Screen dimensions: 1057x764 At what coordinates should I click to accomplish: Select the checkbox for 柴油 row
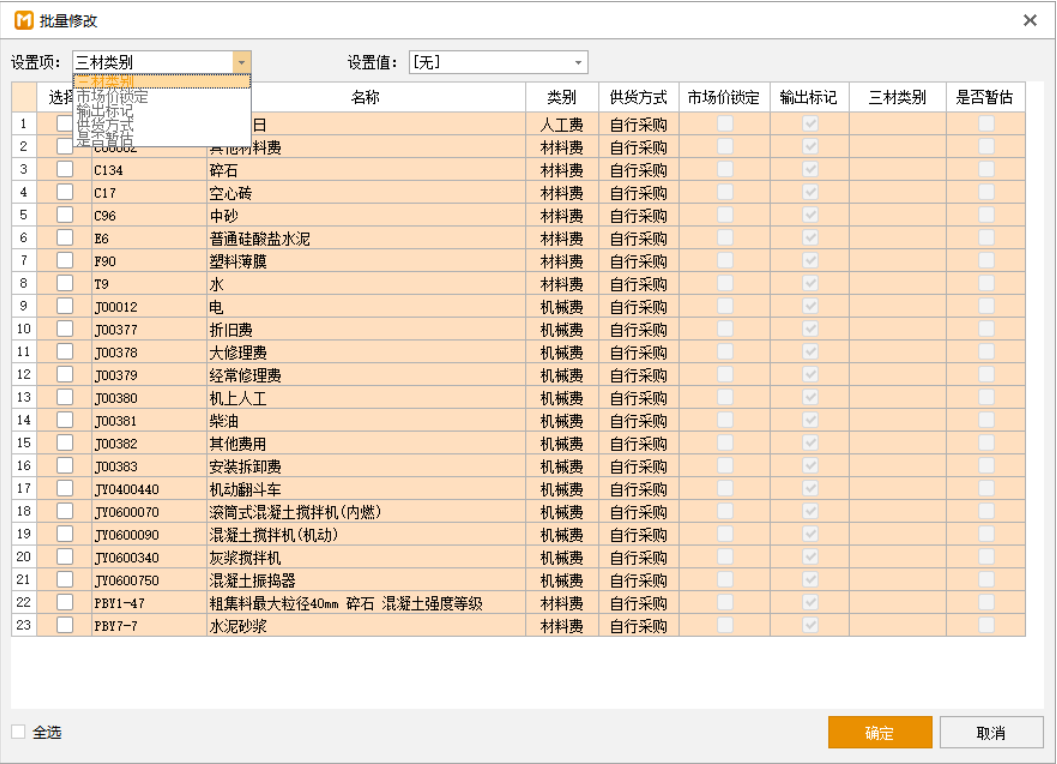pyautogui.click(x=65, y=420)
